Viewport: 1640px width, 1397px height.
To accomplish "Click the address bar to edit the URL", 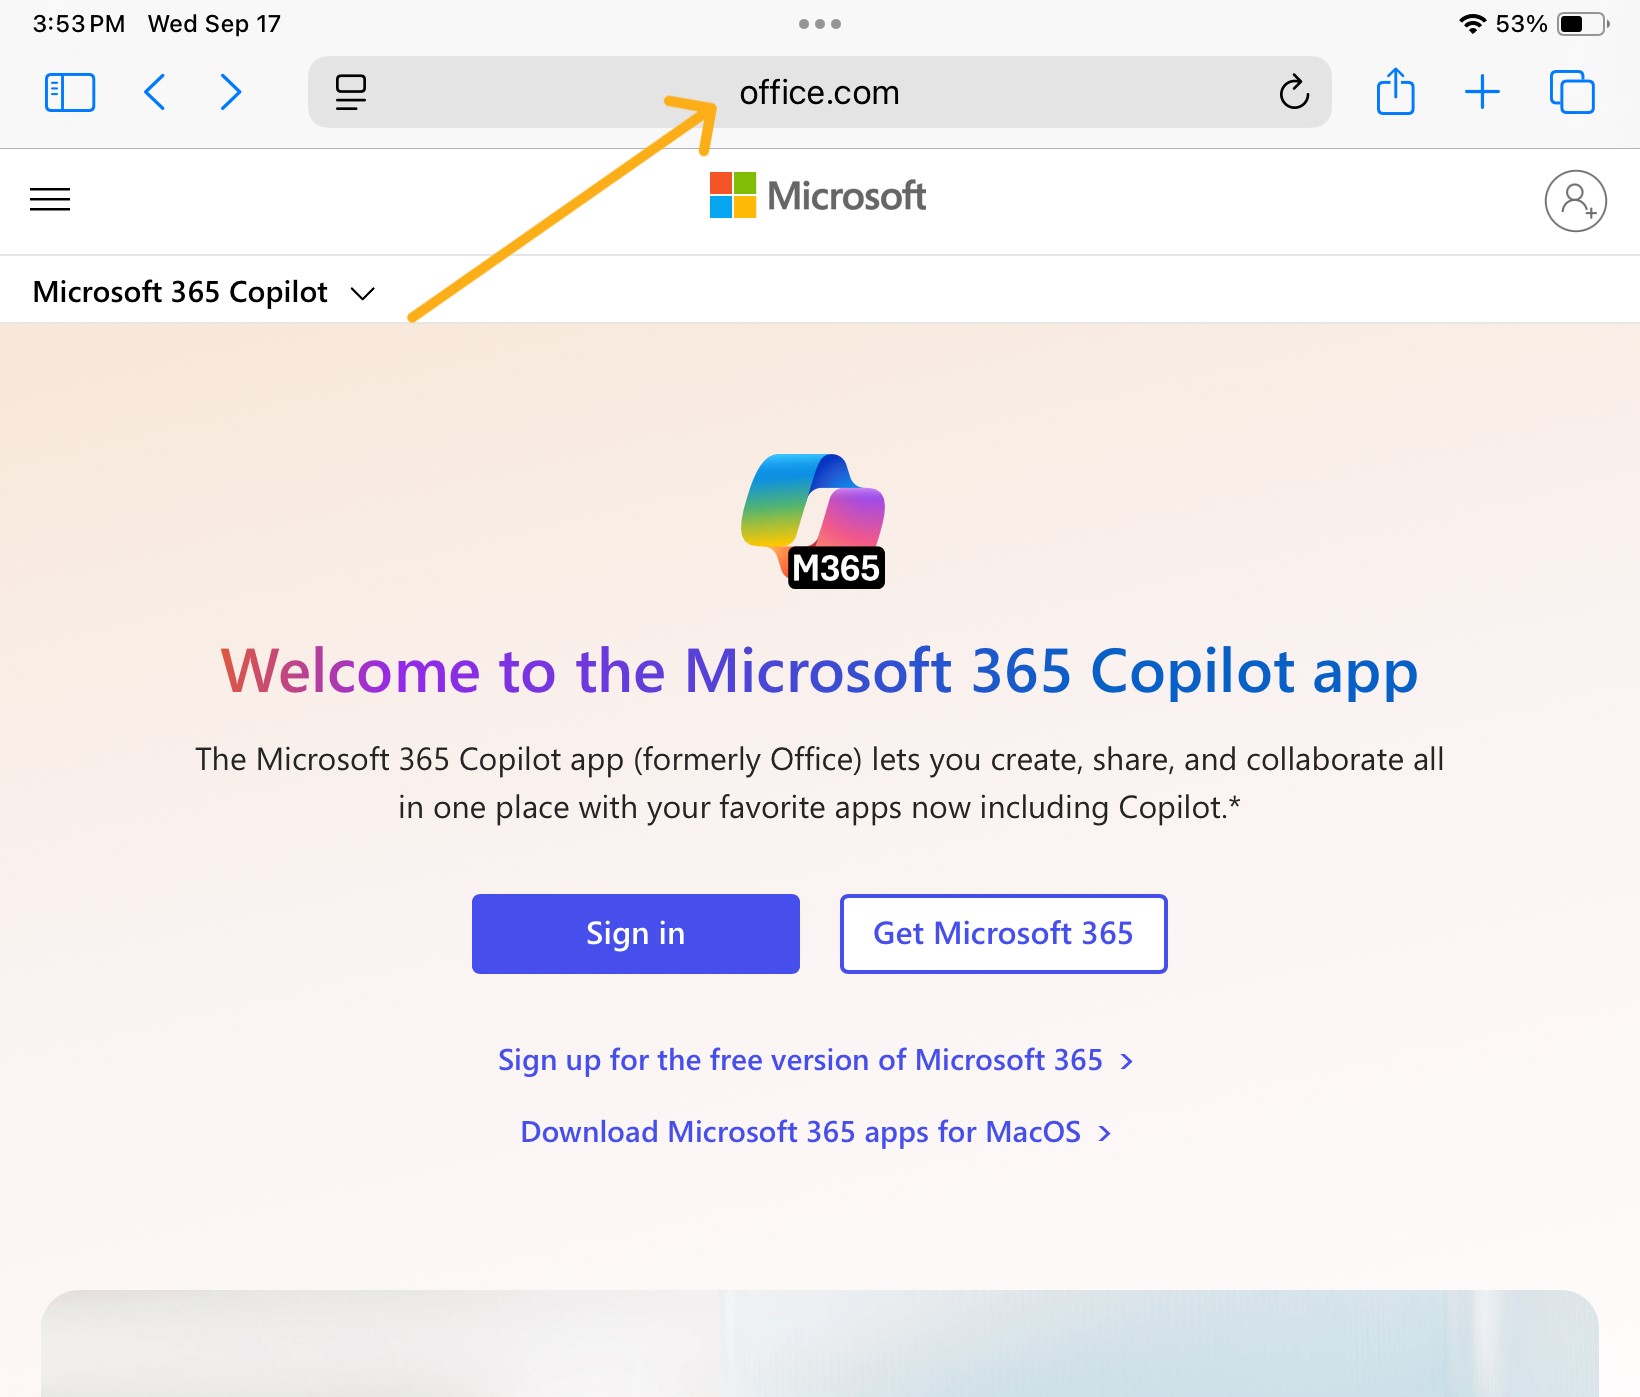I will (x=818, y=92).
